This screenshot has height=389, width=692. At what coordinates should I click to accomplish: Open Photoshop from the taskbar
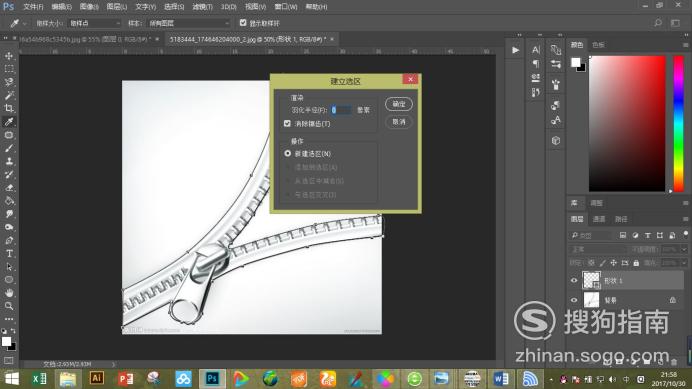point(212,378)
